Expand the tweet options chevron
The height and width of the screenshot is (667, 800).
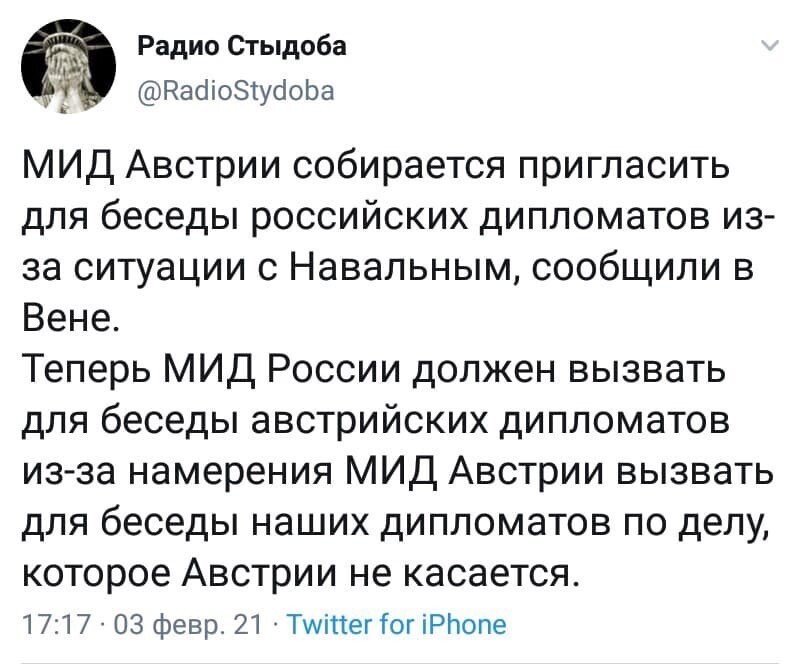click(770, 46)
